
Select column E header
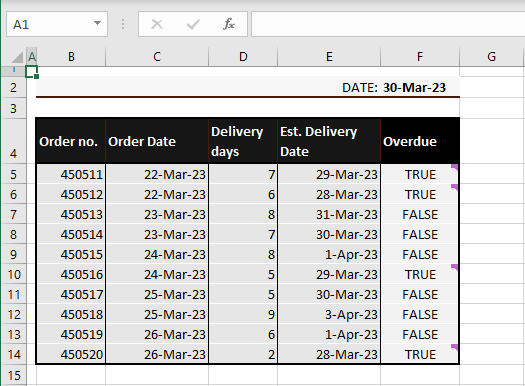click(x=329, y=57)
